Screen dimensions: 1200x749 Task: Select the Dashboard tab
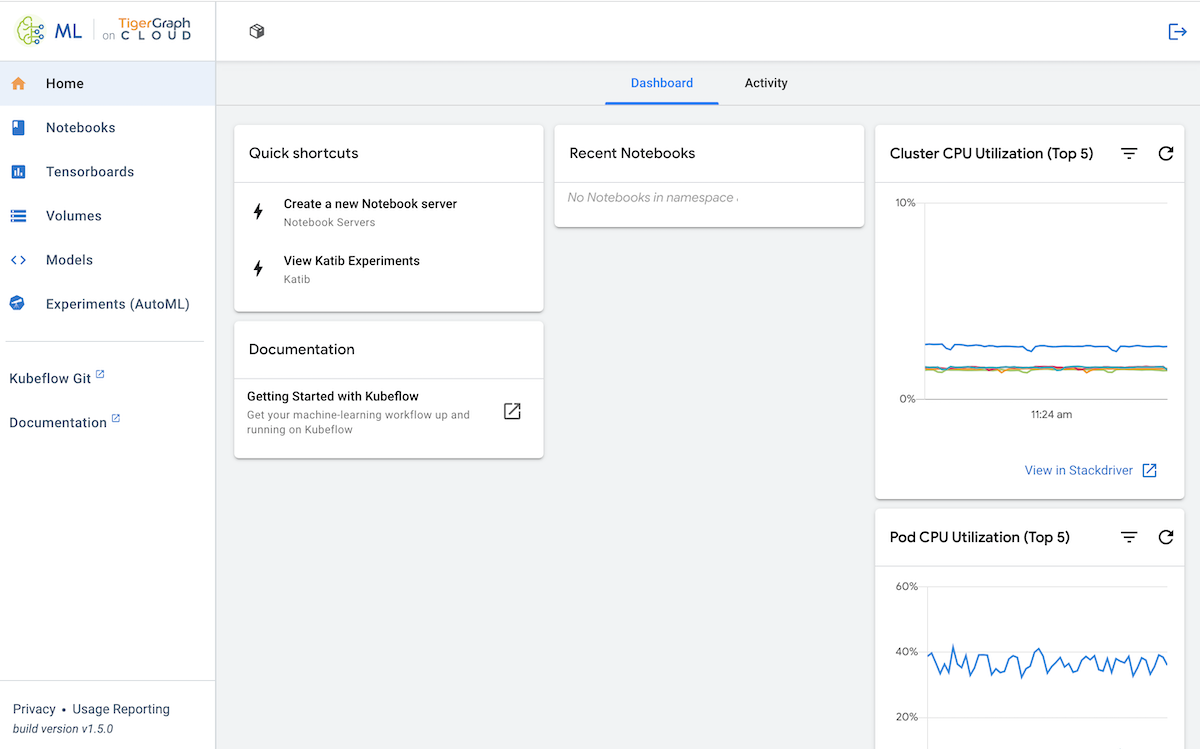661,83
